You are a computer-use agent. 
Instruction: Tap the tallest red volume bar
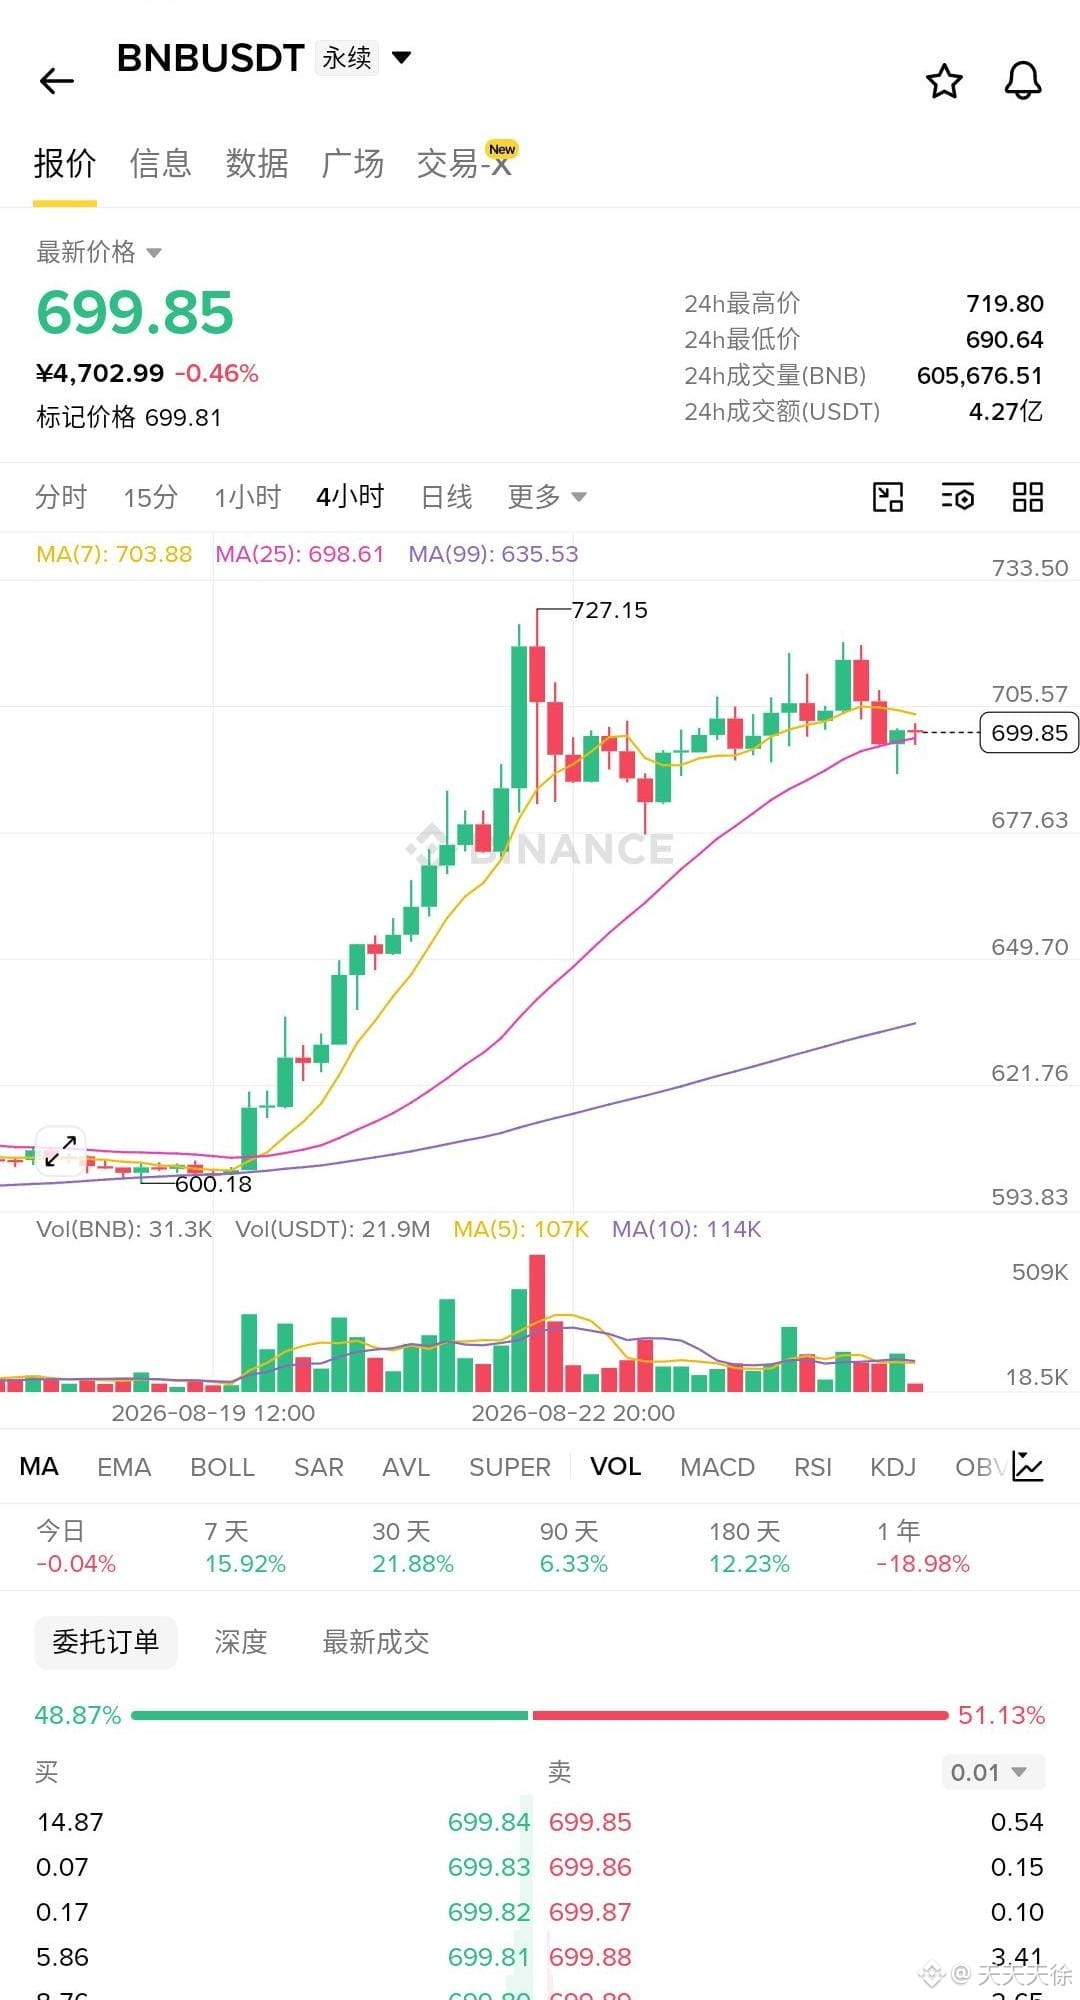(537, 1323)
